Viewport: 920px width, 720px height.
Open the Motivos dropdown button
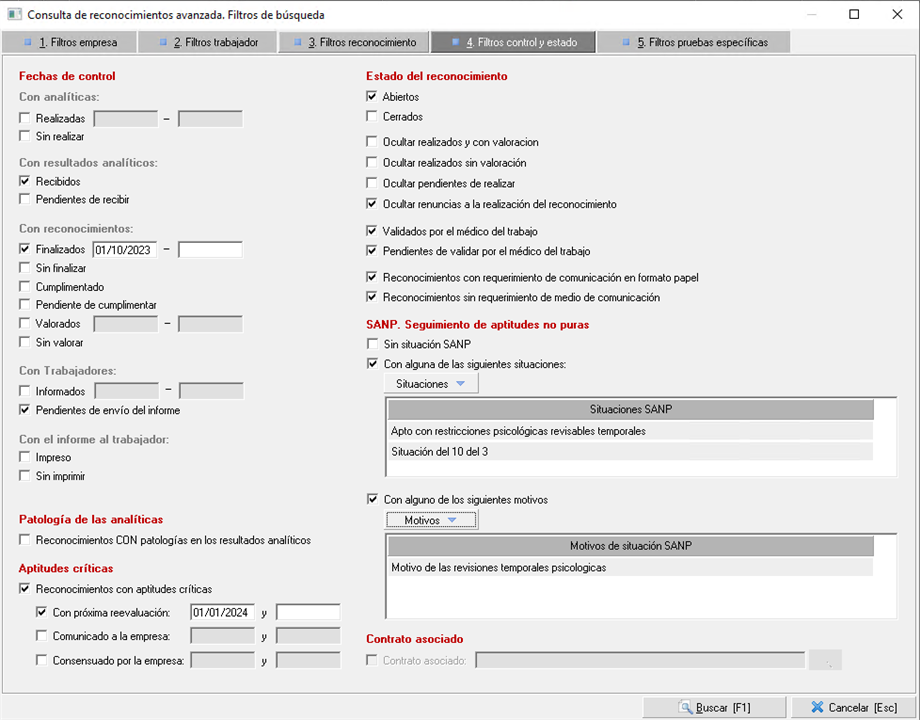(431, 520)
